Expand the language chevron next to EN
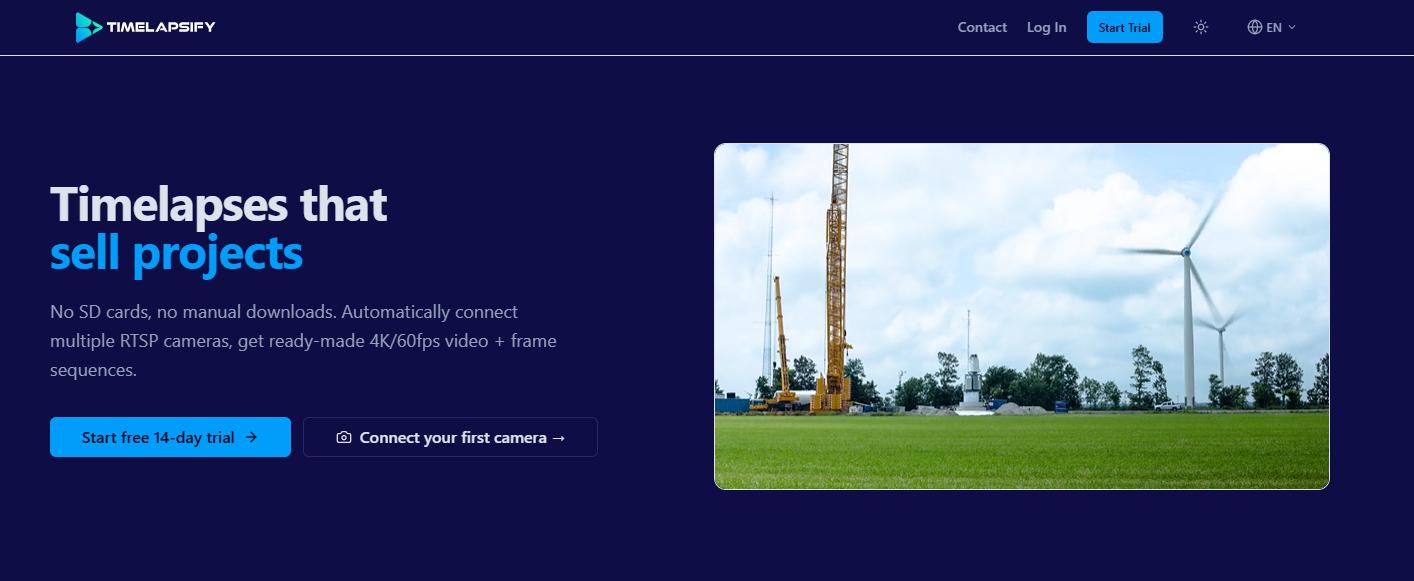 [1291, 27]
